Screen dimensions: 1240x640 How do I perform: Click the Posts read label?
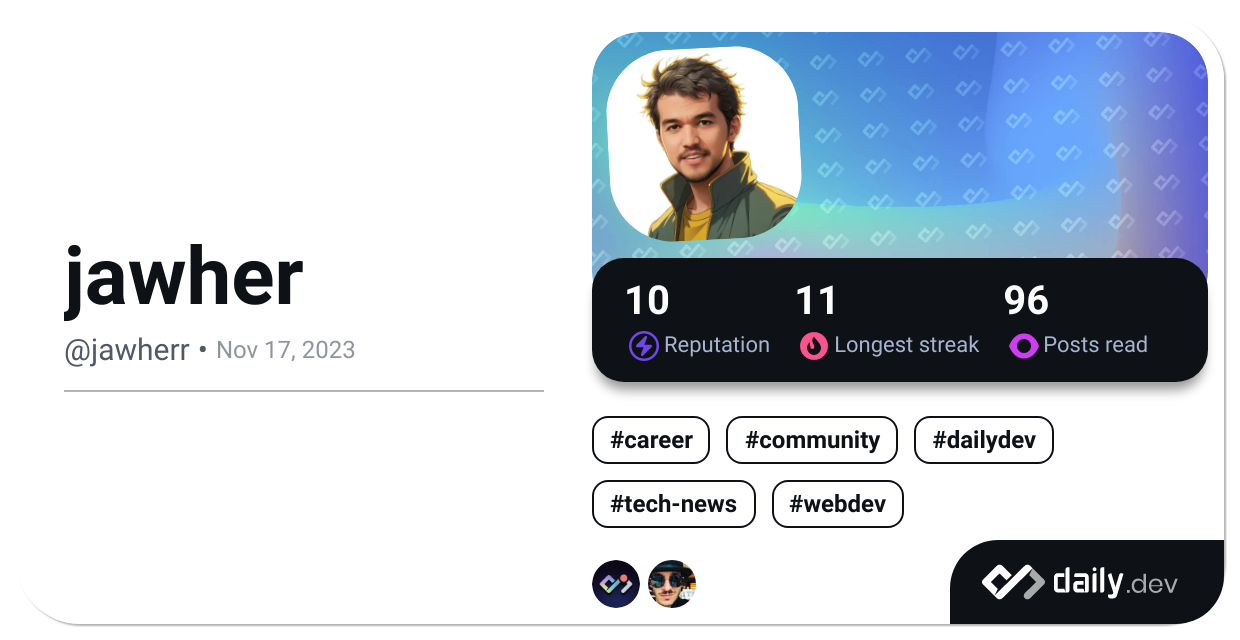click(1095, 345)
